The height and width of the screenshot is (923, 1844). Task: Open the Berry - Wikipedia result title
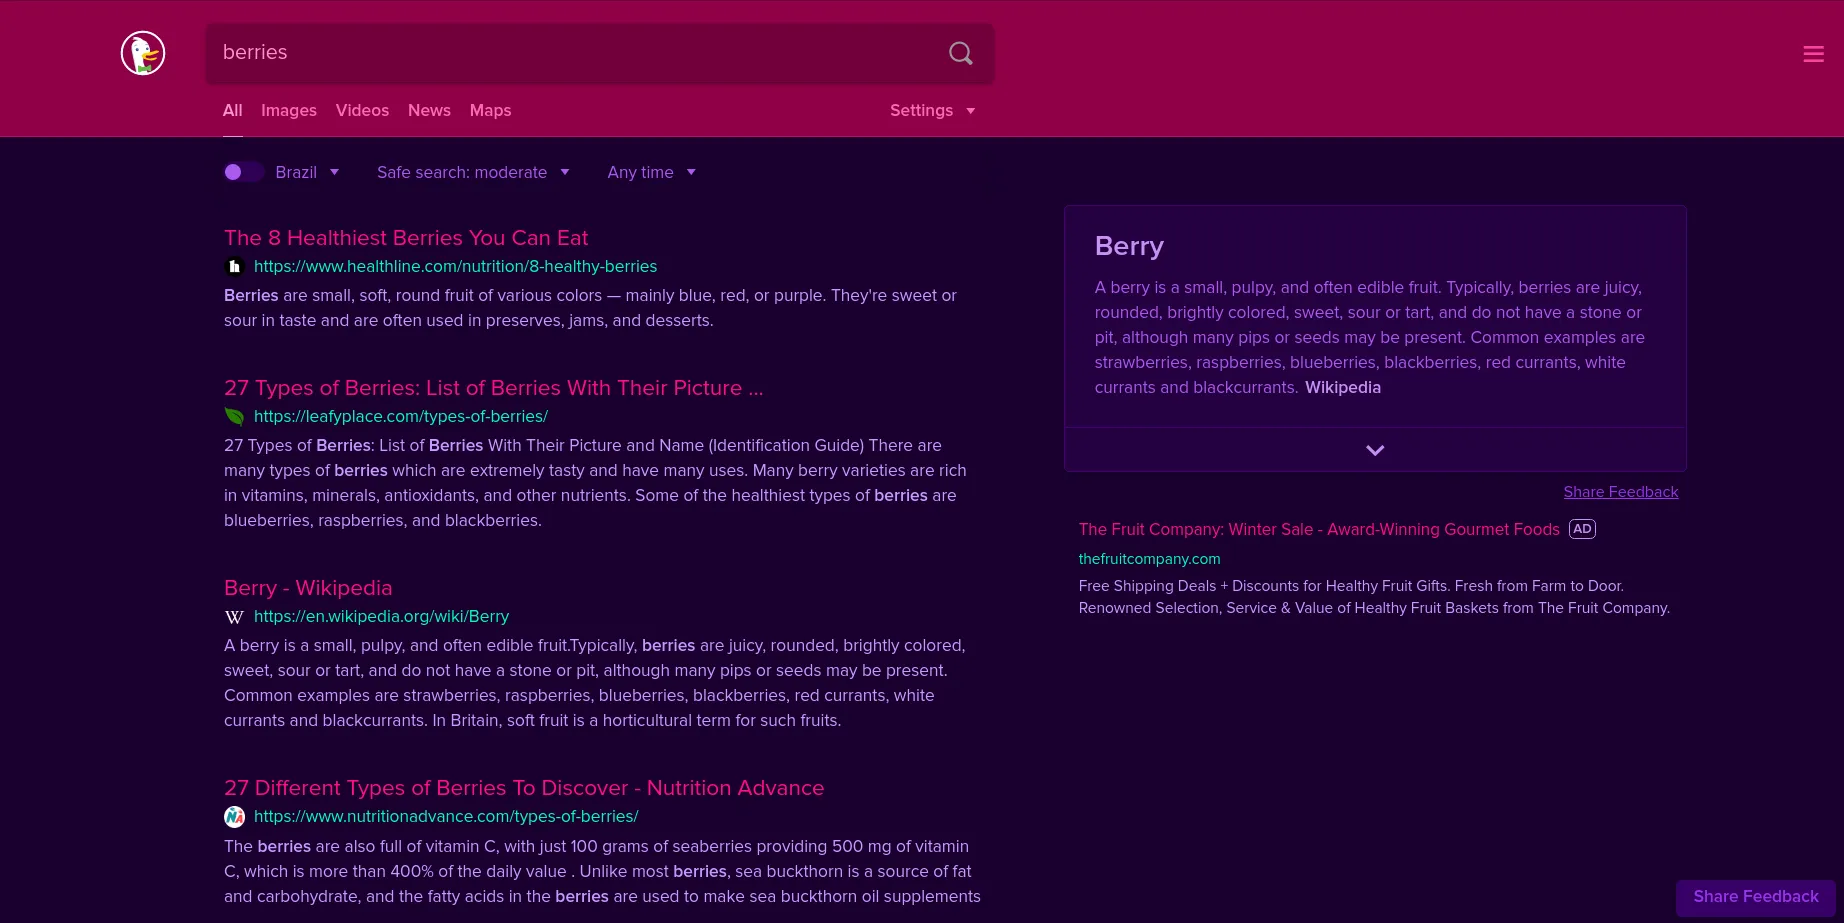(308, 588)
